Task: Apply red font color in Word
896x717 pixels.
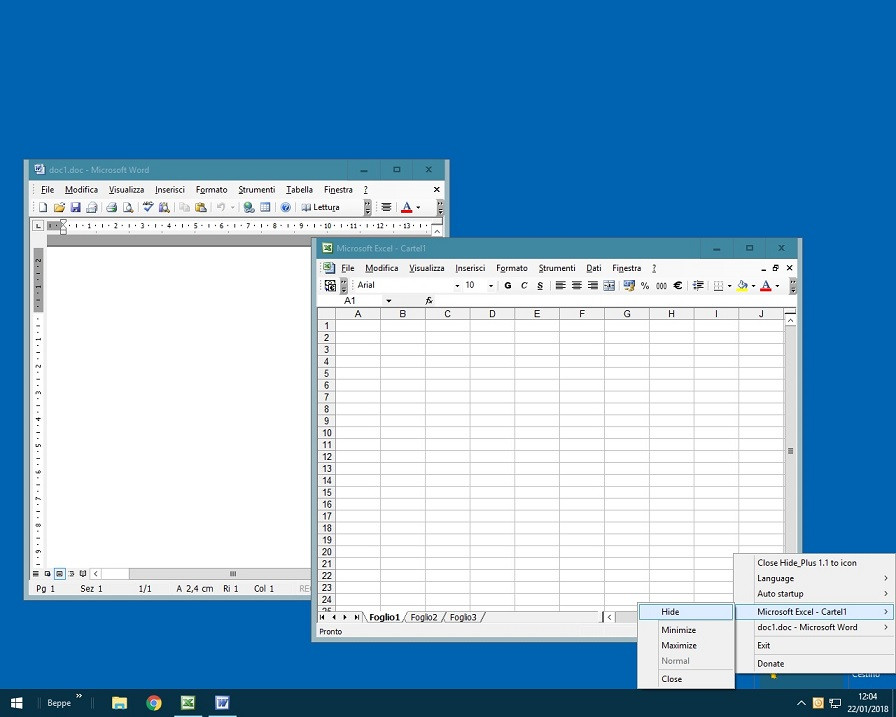Action: click(407, 207)
